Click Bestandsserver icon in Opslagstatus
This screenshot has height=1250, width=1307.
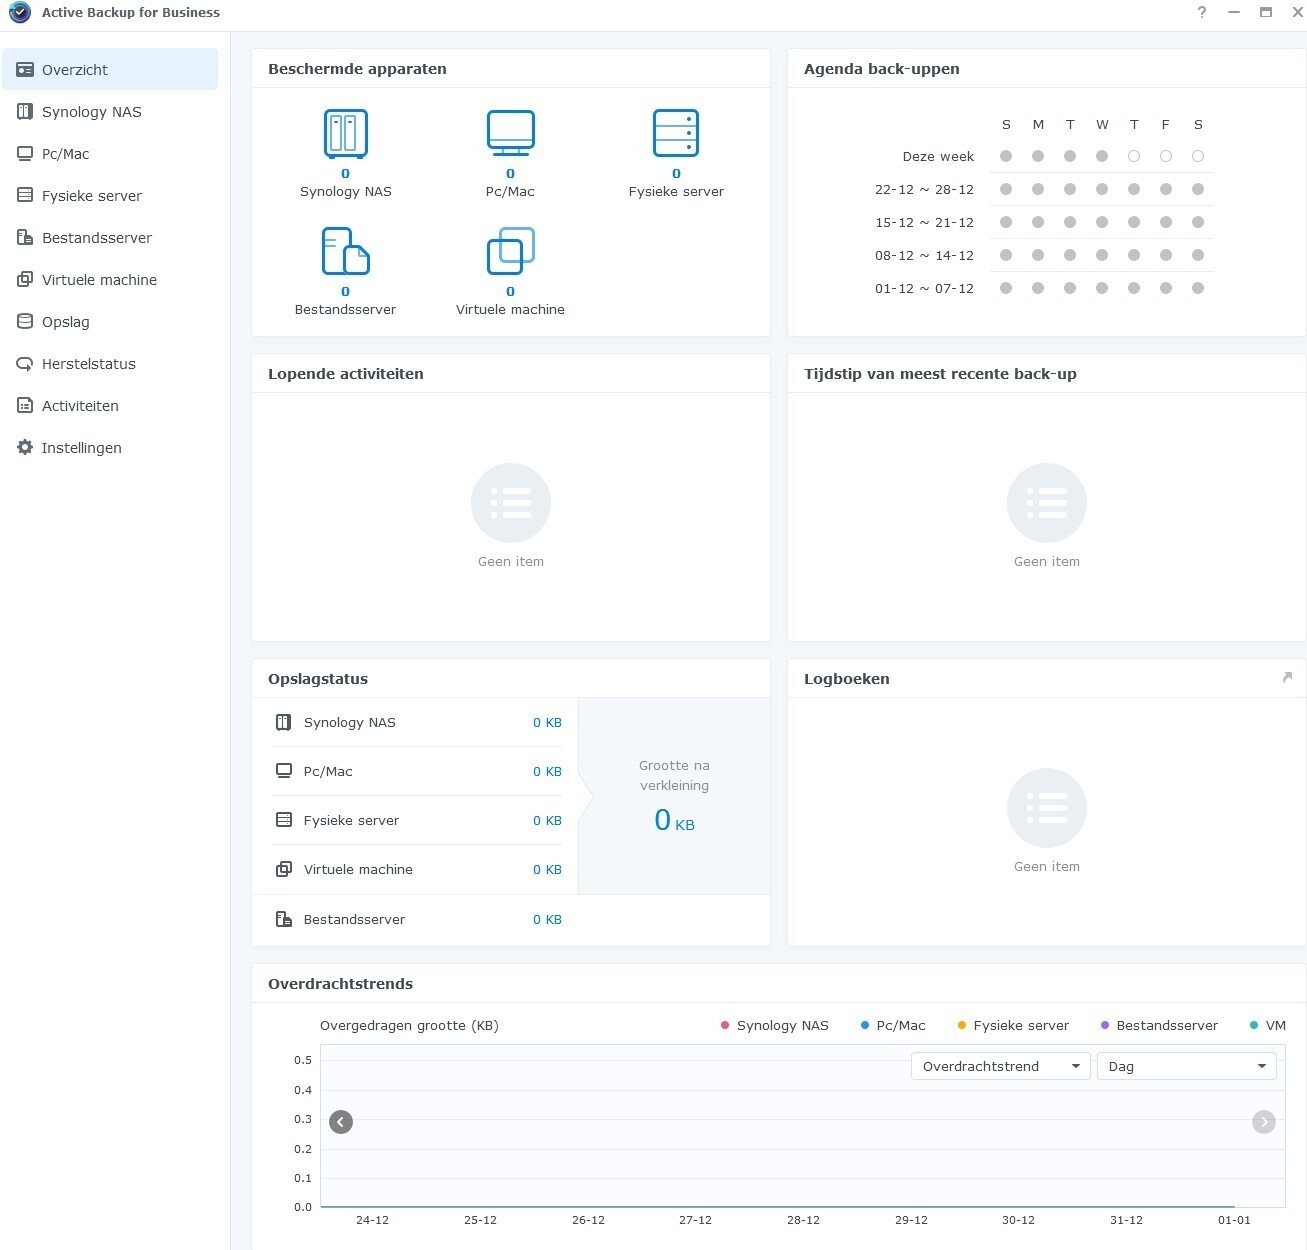[283, 919]
